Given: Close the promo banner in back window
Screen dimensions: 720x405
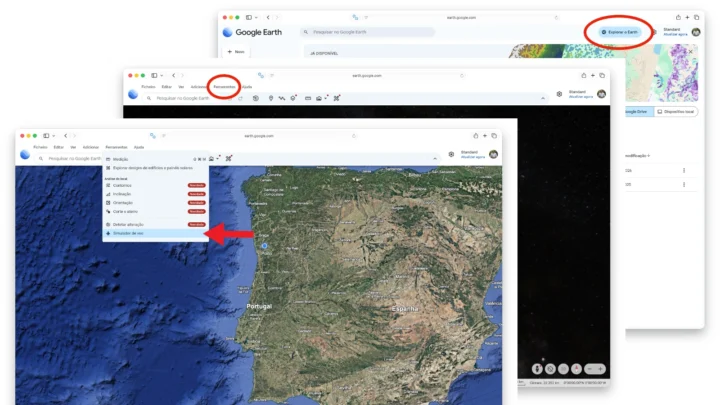Looking at the screenshot, I should [690, 51].
